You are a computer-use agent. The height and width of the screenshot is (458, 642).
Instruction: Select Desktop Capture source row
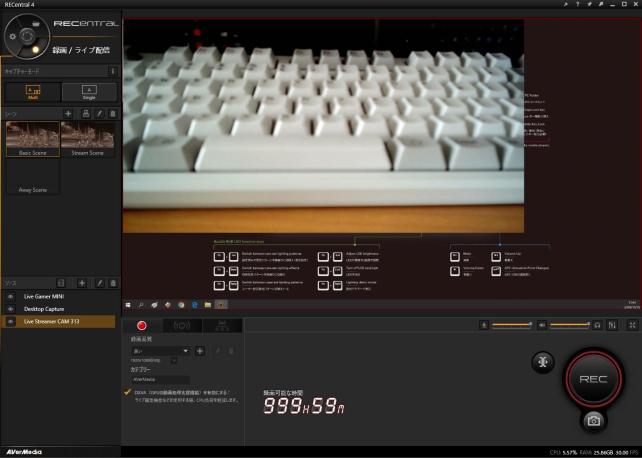[59, 309]
